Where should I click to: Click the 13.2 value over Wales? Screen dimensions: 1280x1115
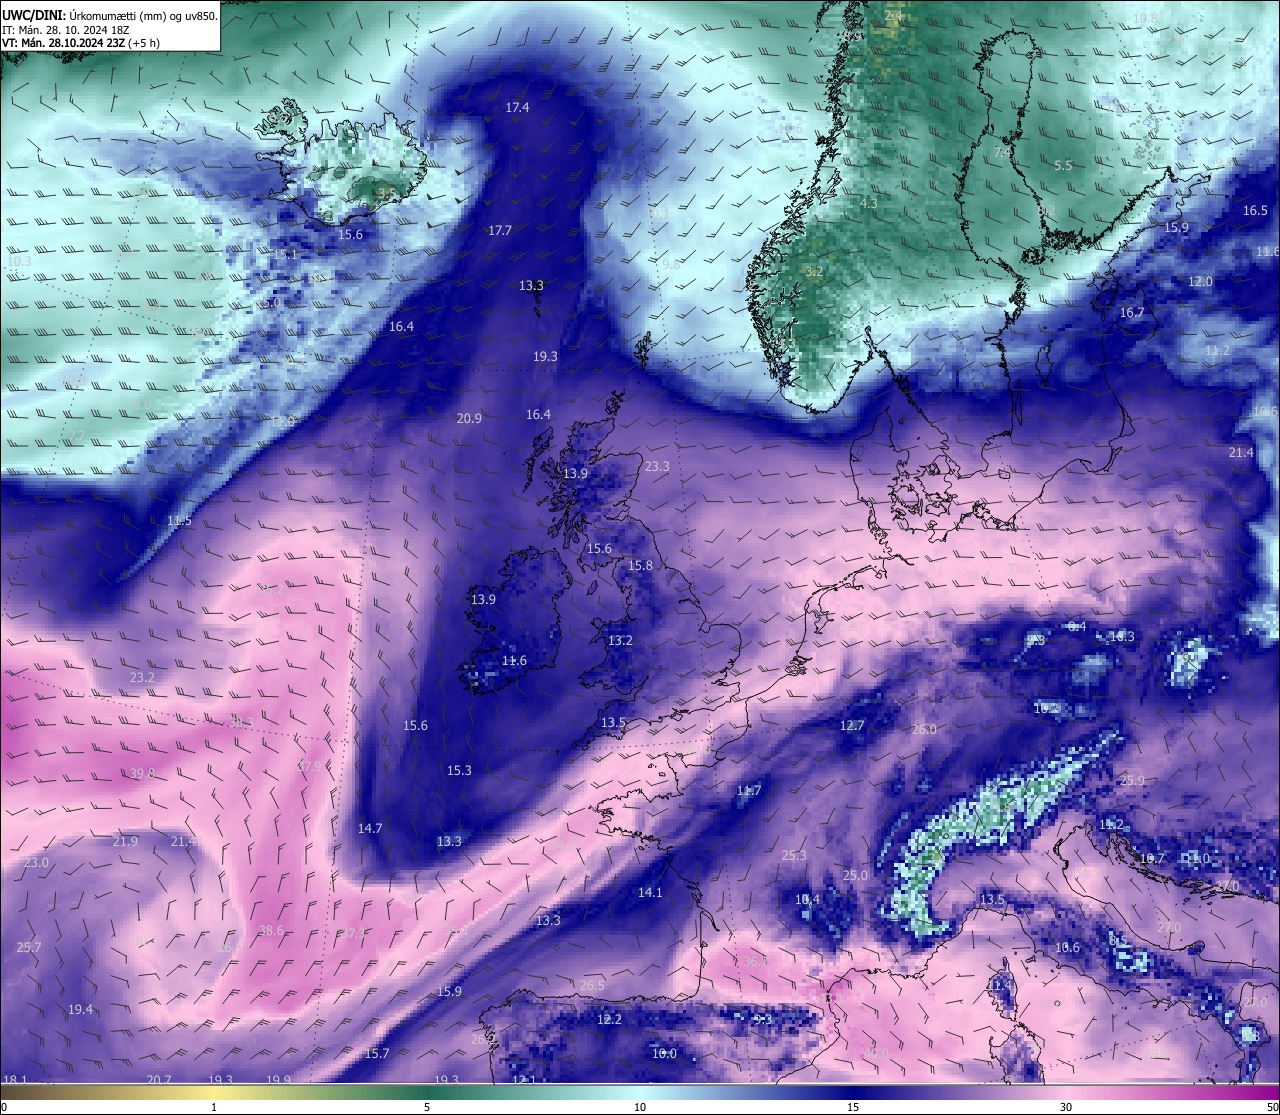(x=620, y=640)
